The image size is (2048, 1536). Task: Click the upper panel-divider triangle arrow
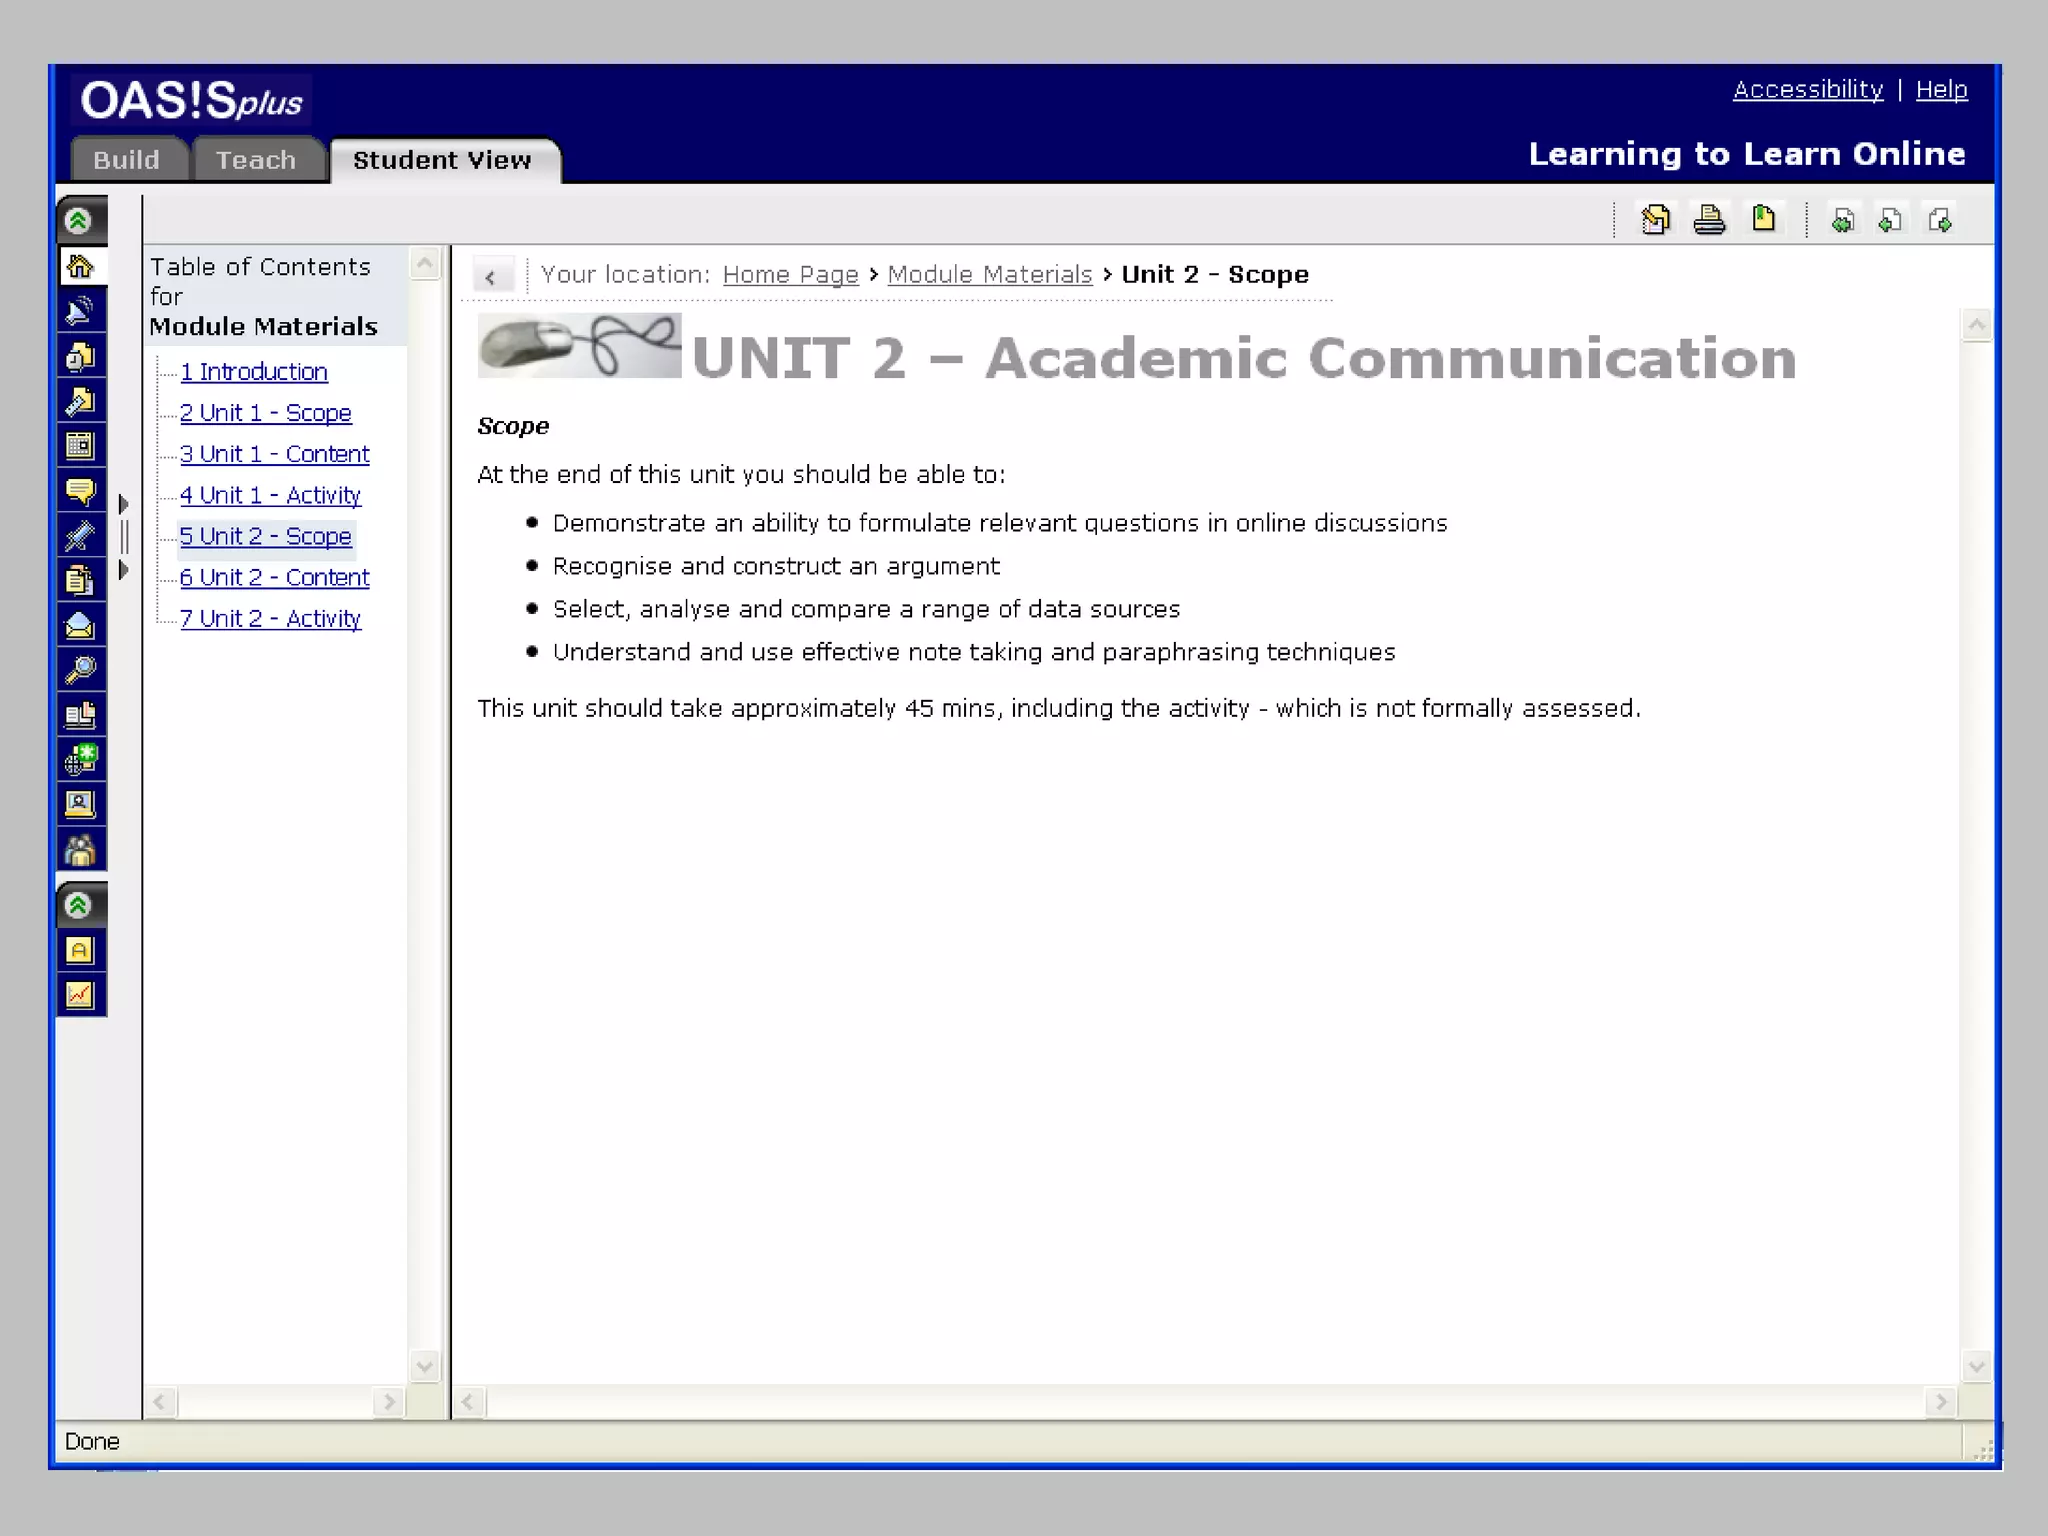tap(124, 504)
